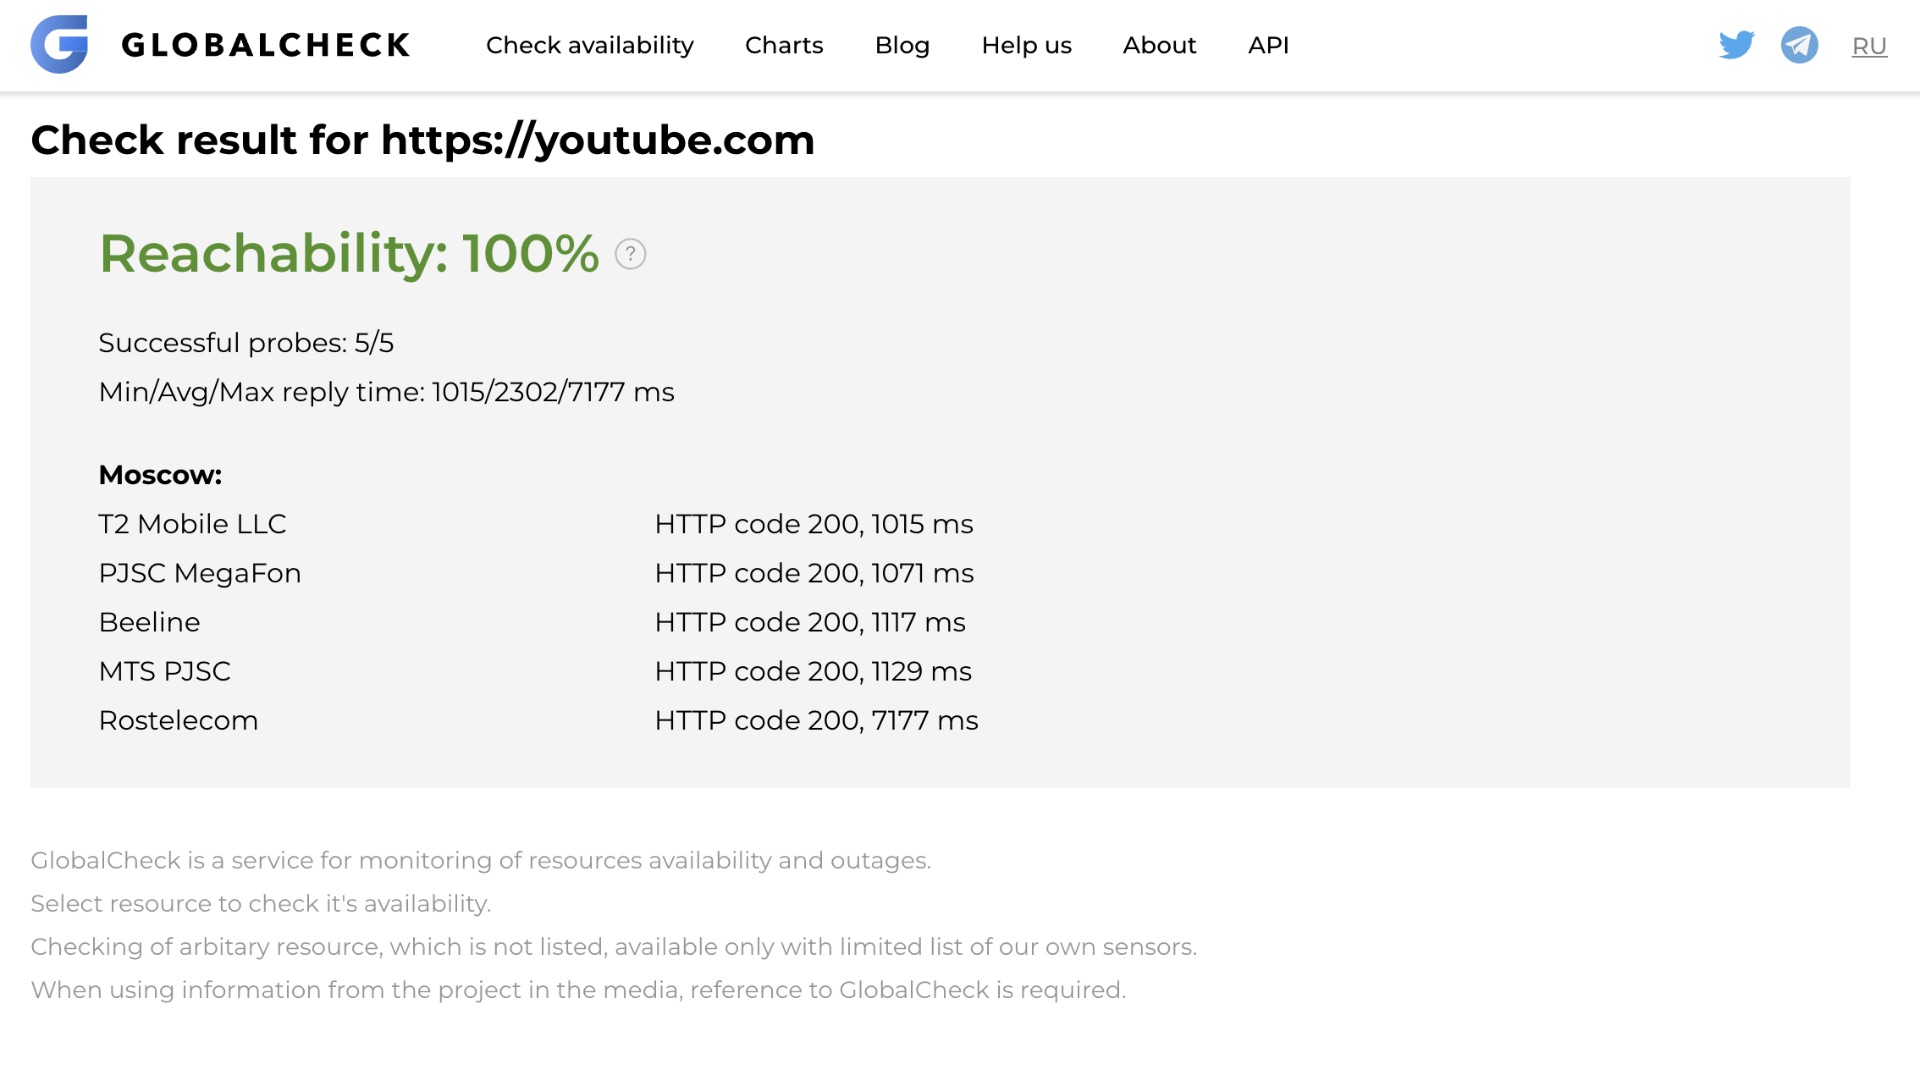This screenshot has width=1920, height=1080.
Task: Click 'Select resource to check it's availability' line
Action: pos(261,904)
